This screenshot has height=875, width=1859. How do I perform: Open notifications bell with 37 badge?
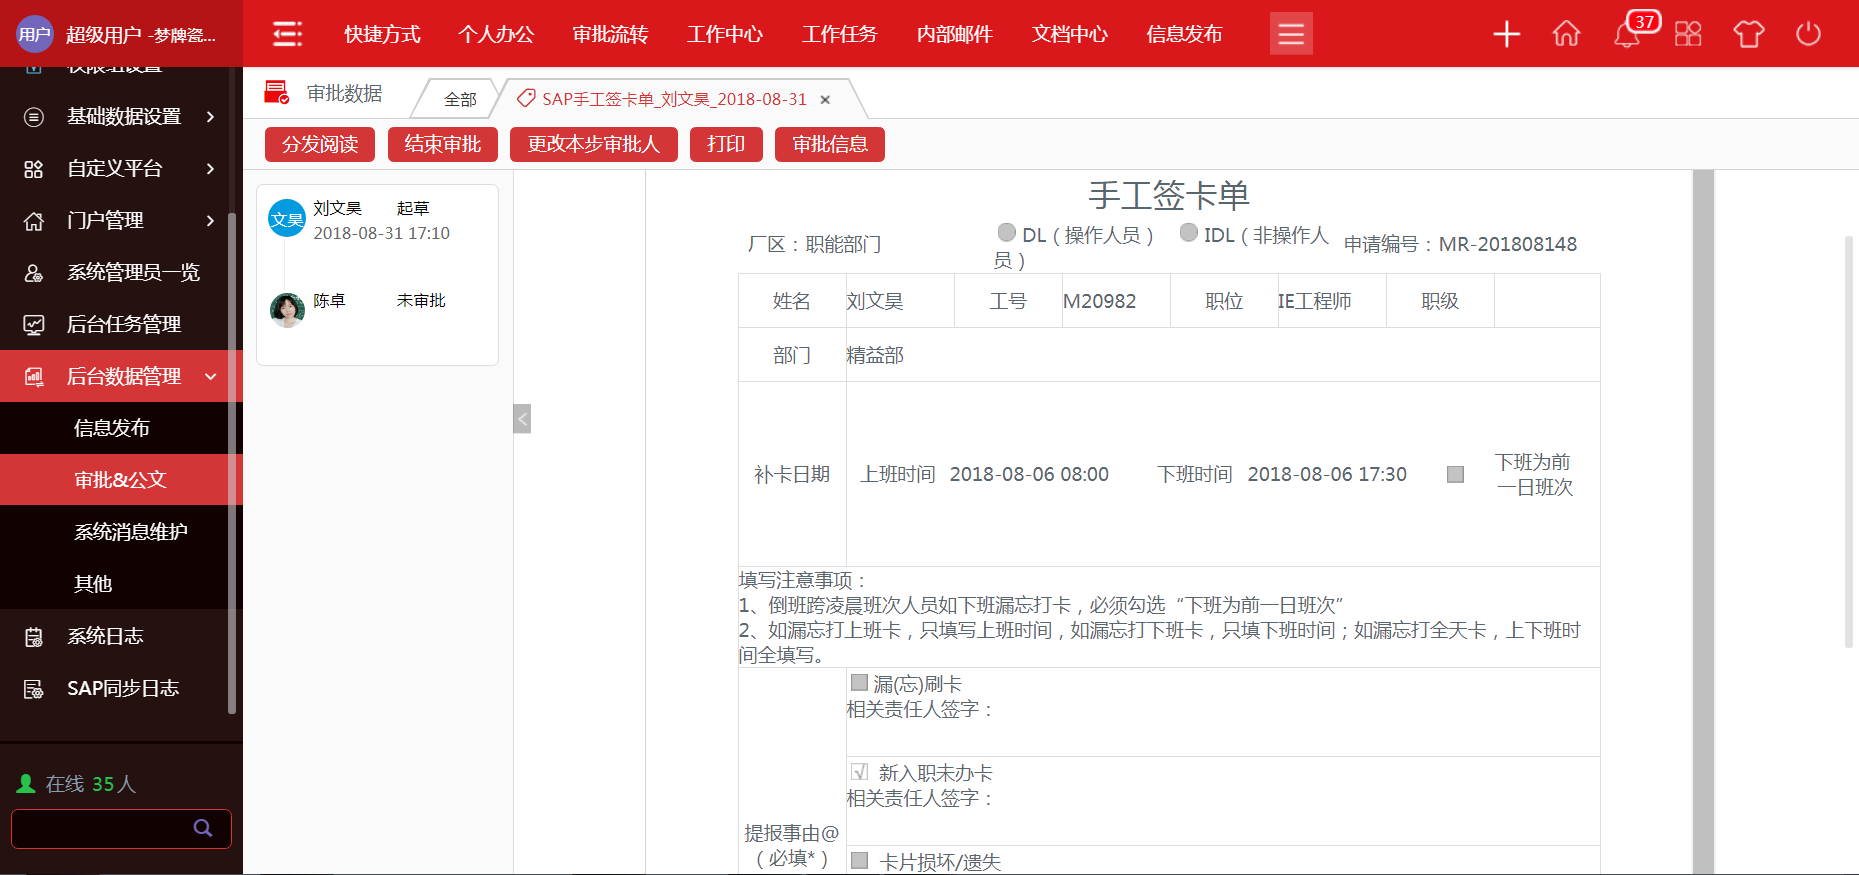coord(1628,34)
